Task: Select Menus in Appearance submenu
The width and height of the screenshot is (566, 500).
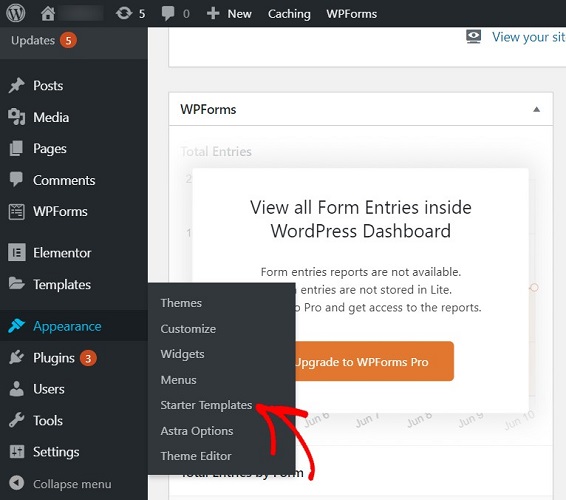Action: [179, 380]
